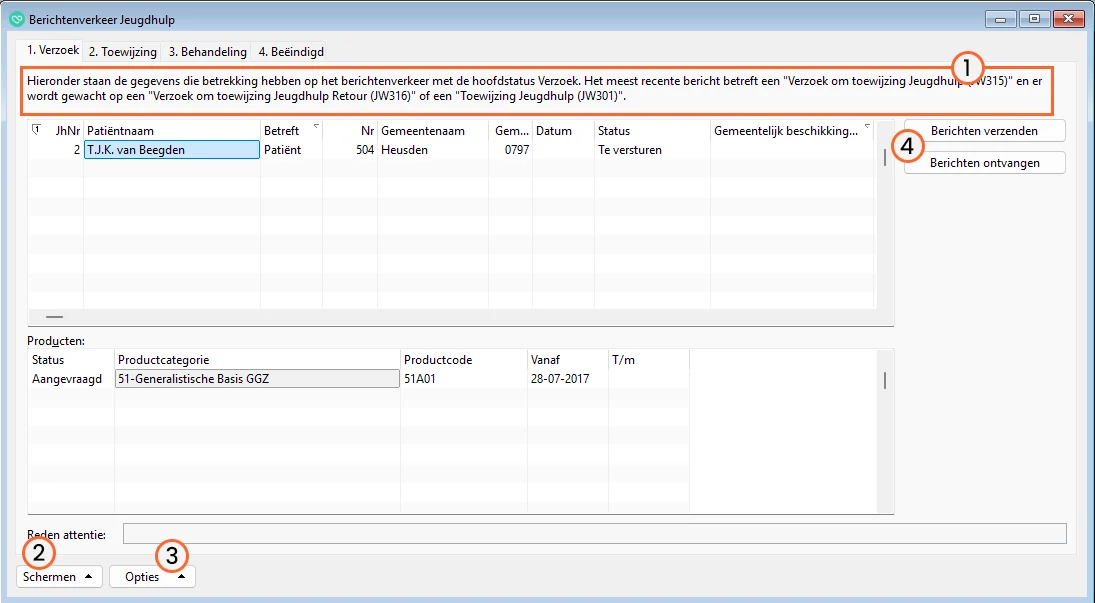Screen dimensions: 1095x603
Task: Go to the 4. Beëindigd tab
Action: pyautogui.click(x=291, y=51)
